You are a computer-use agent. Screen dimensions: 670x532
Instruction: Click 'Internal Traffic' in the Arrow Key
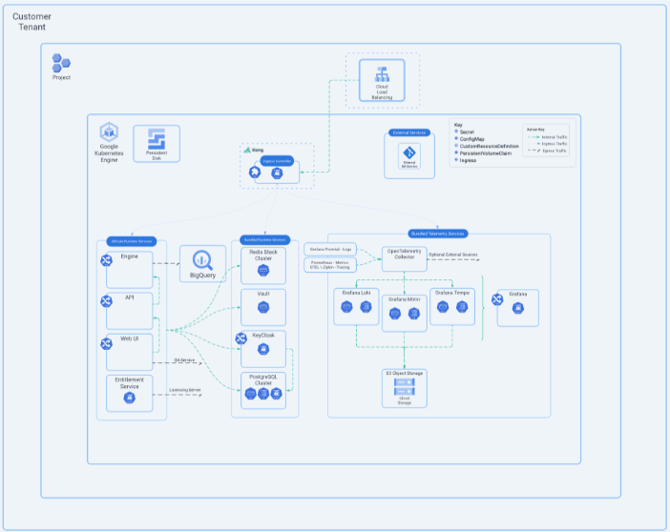click(x=554, y=137)
